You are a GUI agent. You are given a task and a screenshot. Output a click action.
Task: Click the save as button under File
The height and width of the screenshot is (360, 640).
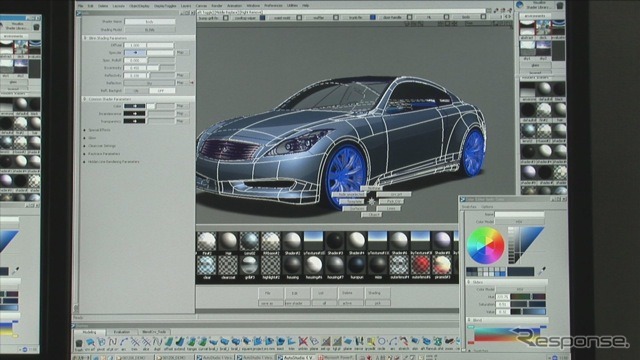click(x=271, y=303)
